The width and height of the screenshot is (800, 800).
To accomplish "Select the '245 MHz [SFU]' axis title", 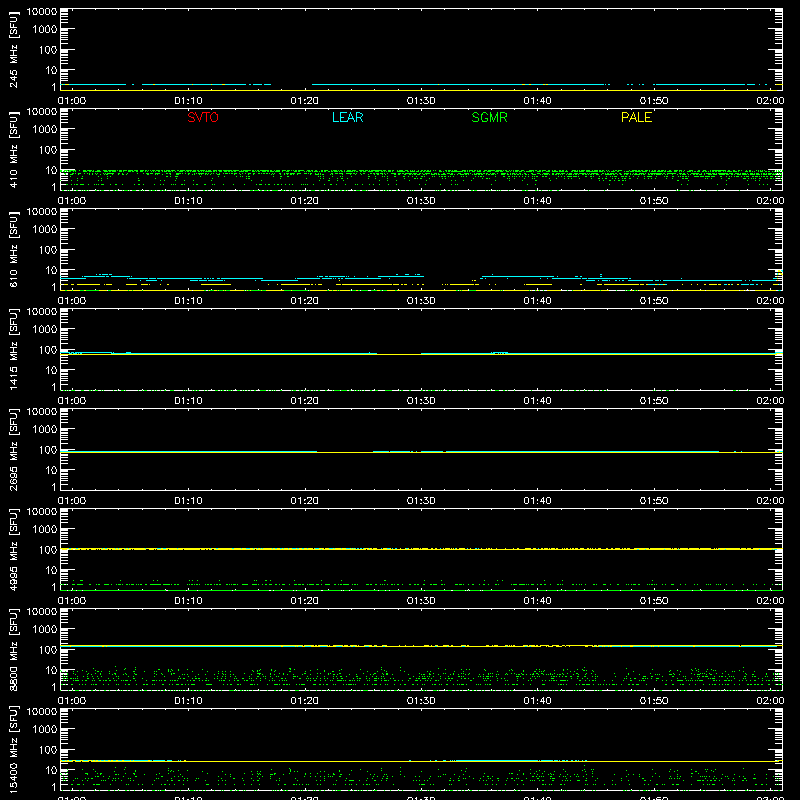I will 13,50.
